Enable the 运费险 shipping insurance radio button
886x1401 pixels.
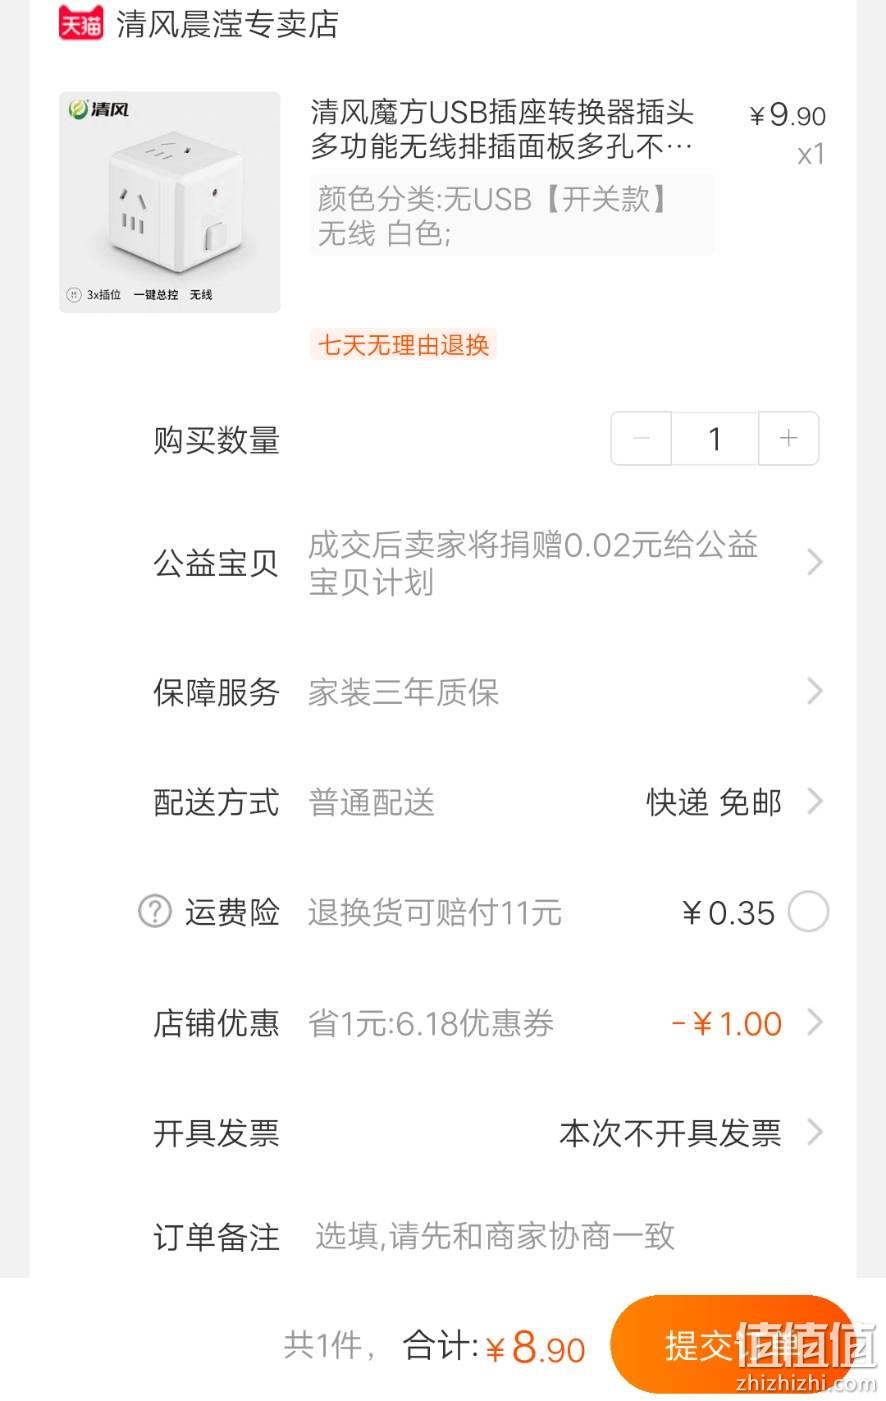pos(808,912)
